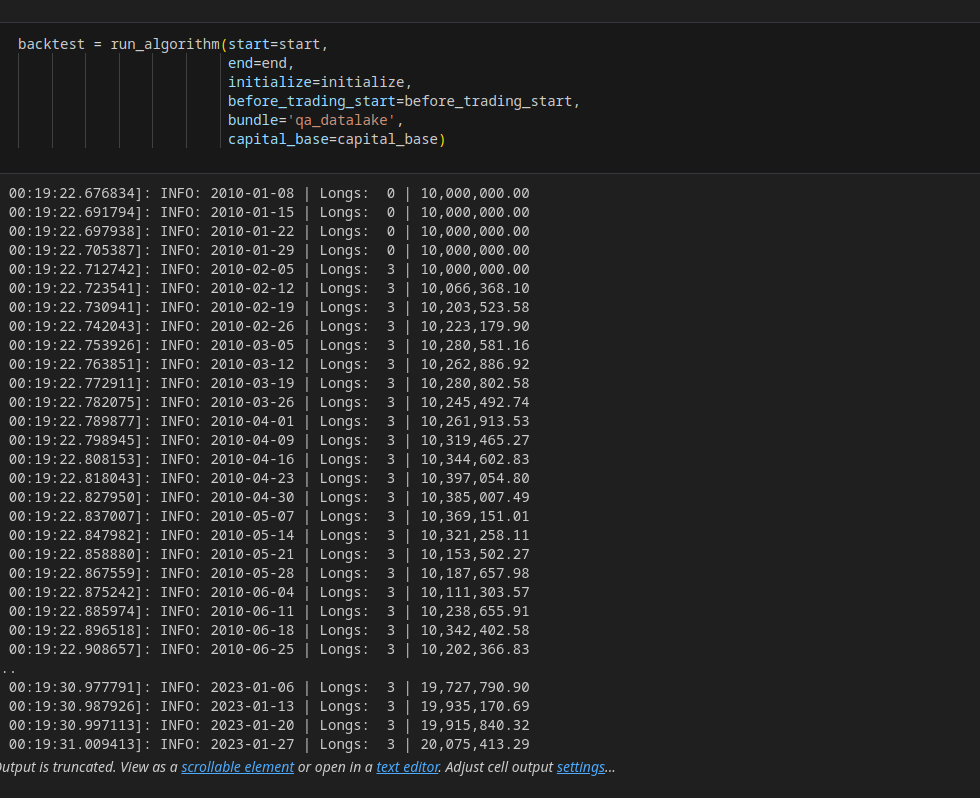
Task: Click the 2010-05-28 log entry
Action: tap(269, 574)
